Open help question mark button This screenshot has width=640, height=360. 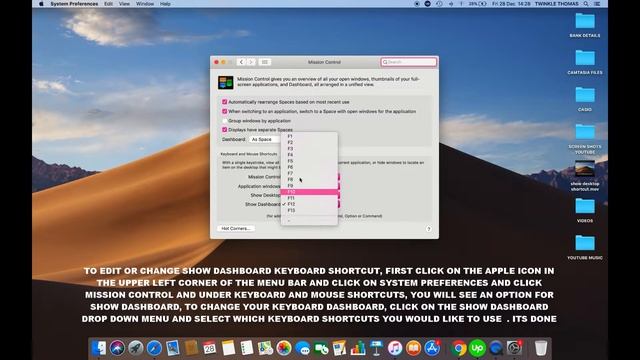tap(429, 229)
